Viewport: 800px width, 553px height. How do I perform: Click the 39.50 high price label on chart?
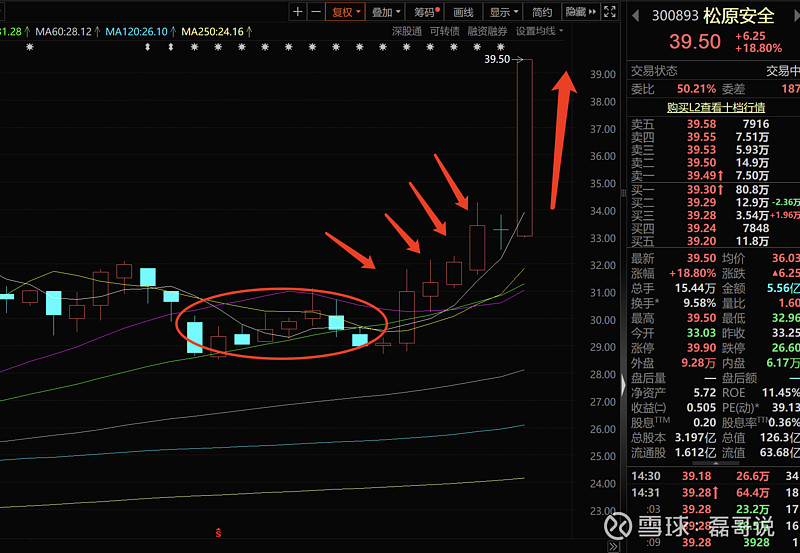(497, 59)
